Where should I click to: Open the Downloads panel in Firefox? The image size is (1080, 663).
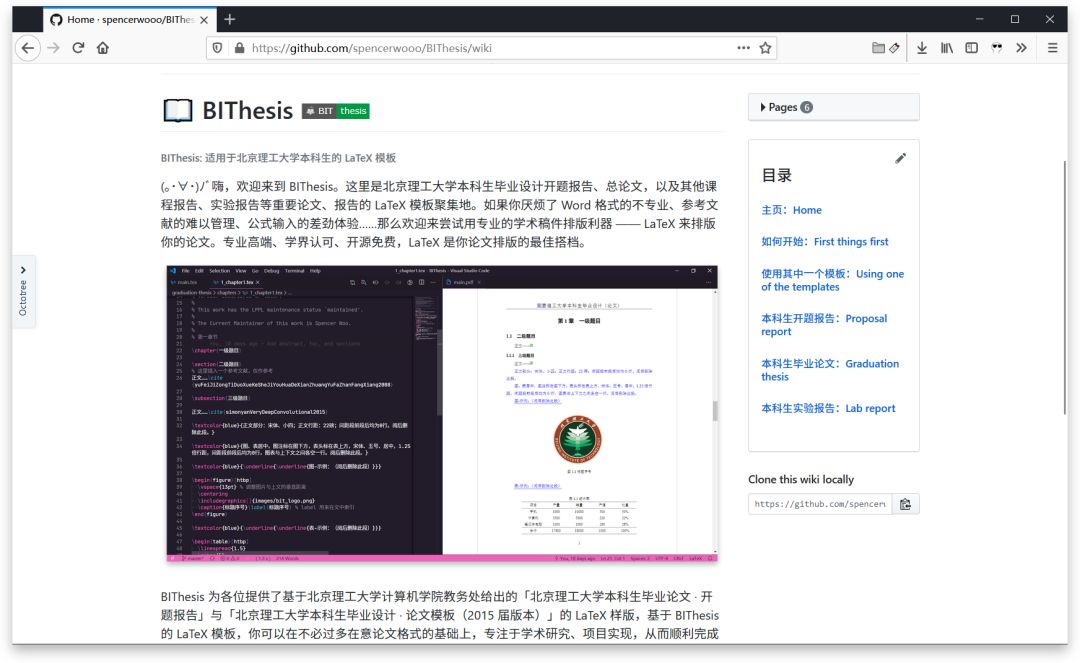[921, 47]
